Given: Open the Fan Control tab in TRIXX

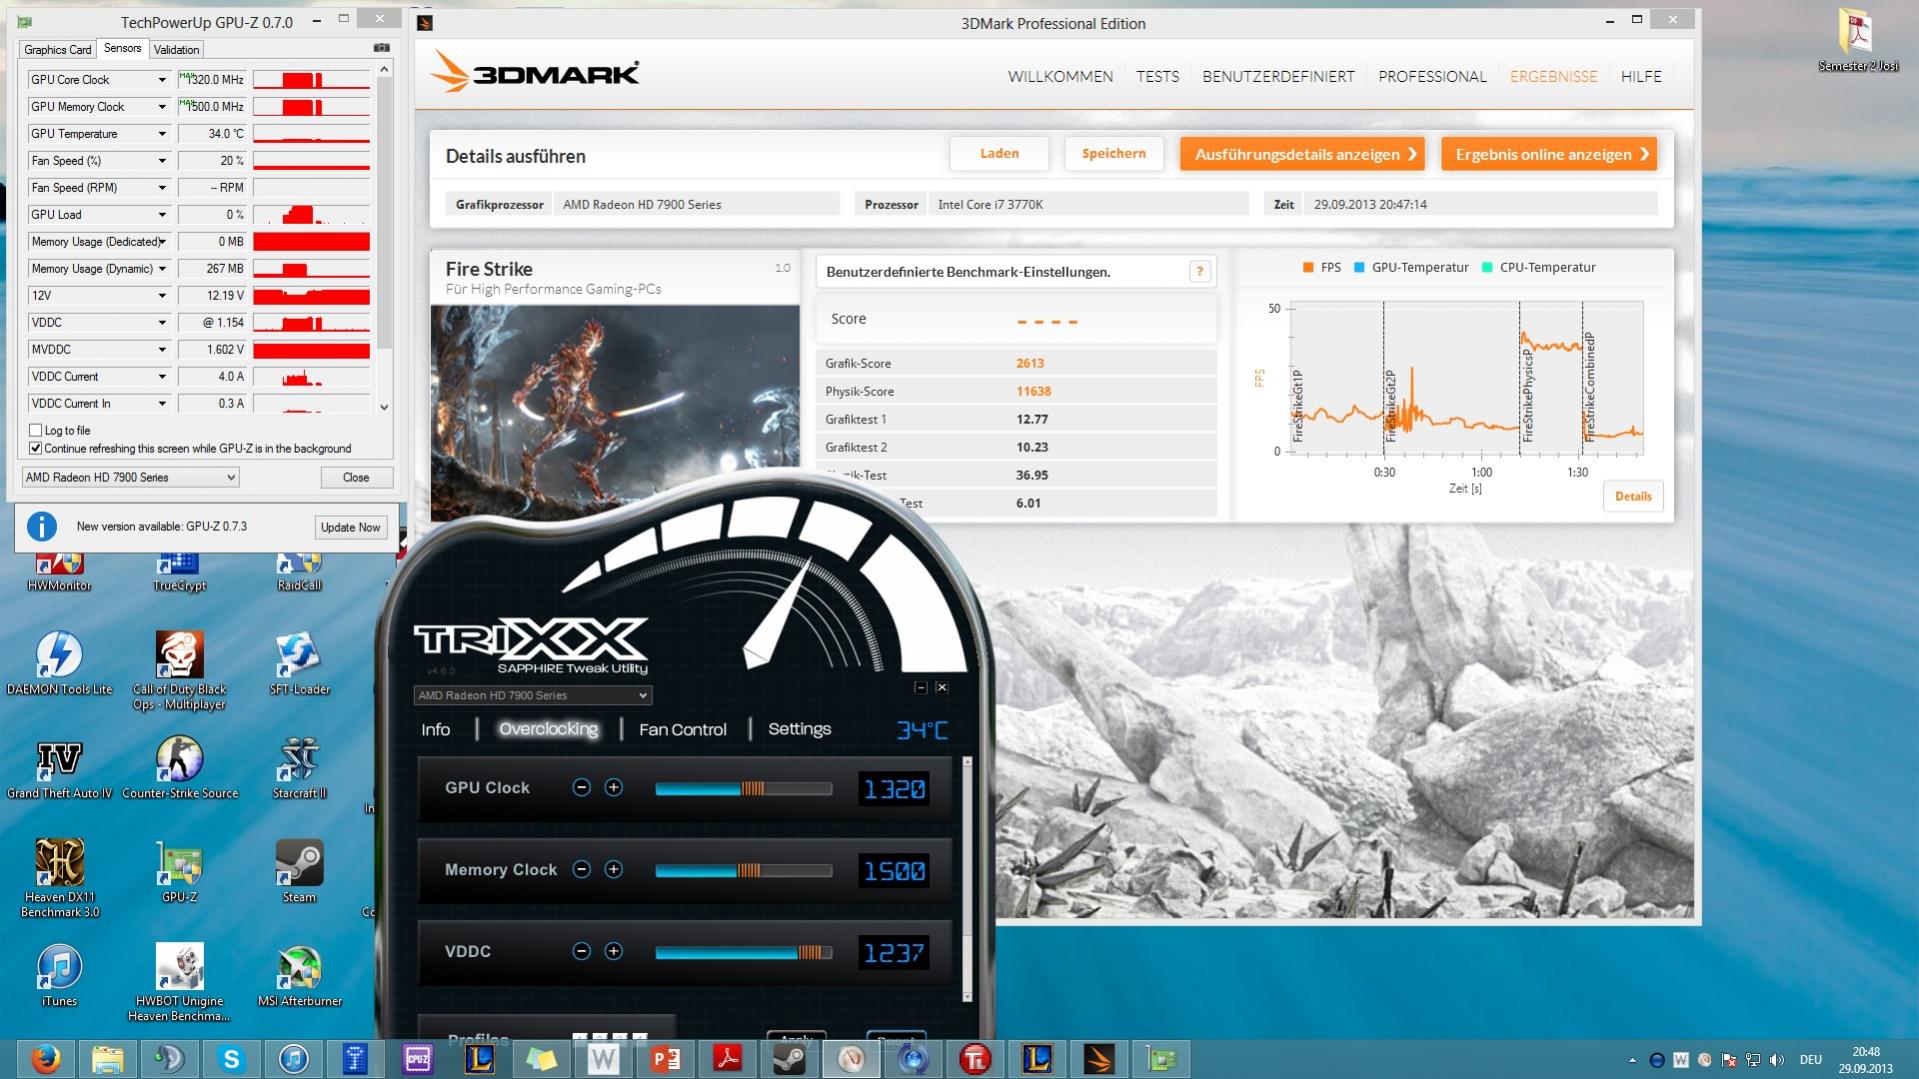Looking at the screenshot, I should point(683,729).
